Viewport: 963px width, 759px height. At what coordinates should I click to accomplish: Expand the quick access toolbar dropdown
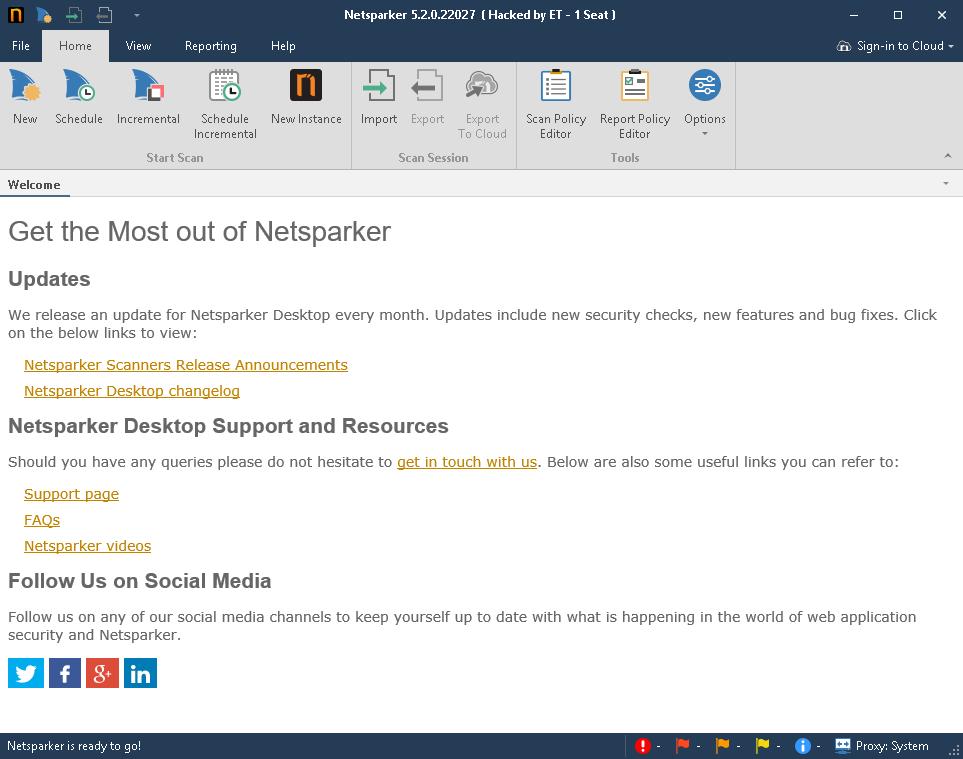pyautogui.click(x=136, y=15)
